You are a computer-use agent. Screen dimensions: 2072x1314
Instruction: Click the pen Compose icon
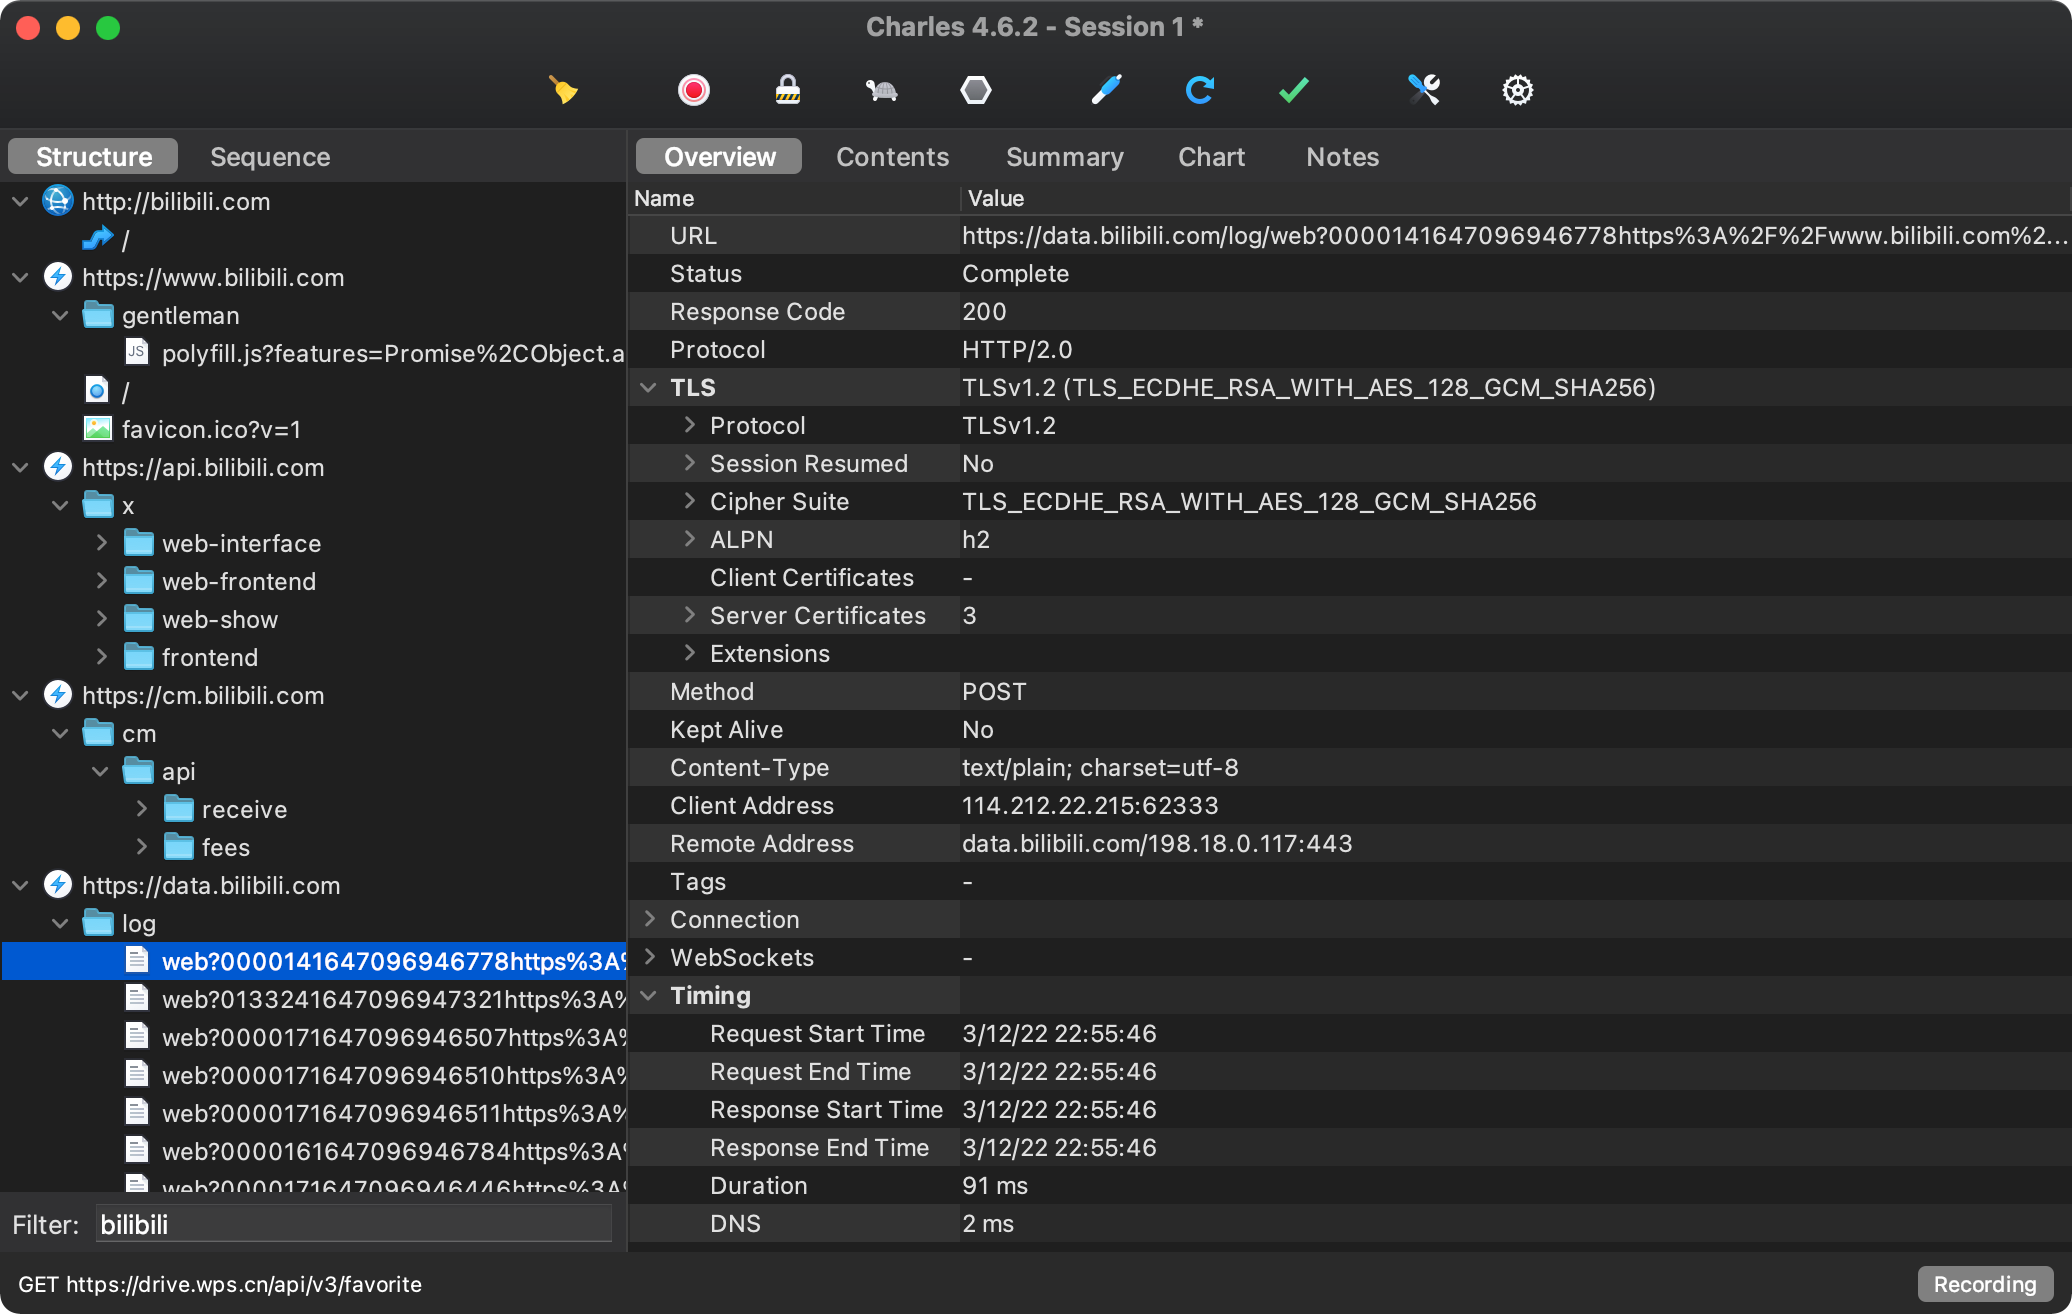point(1106,90)
